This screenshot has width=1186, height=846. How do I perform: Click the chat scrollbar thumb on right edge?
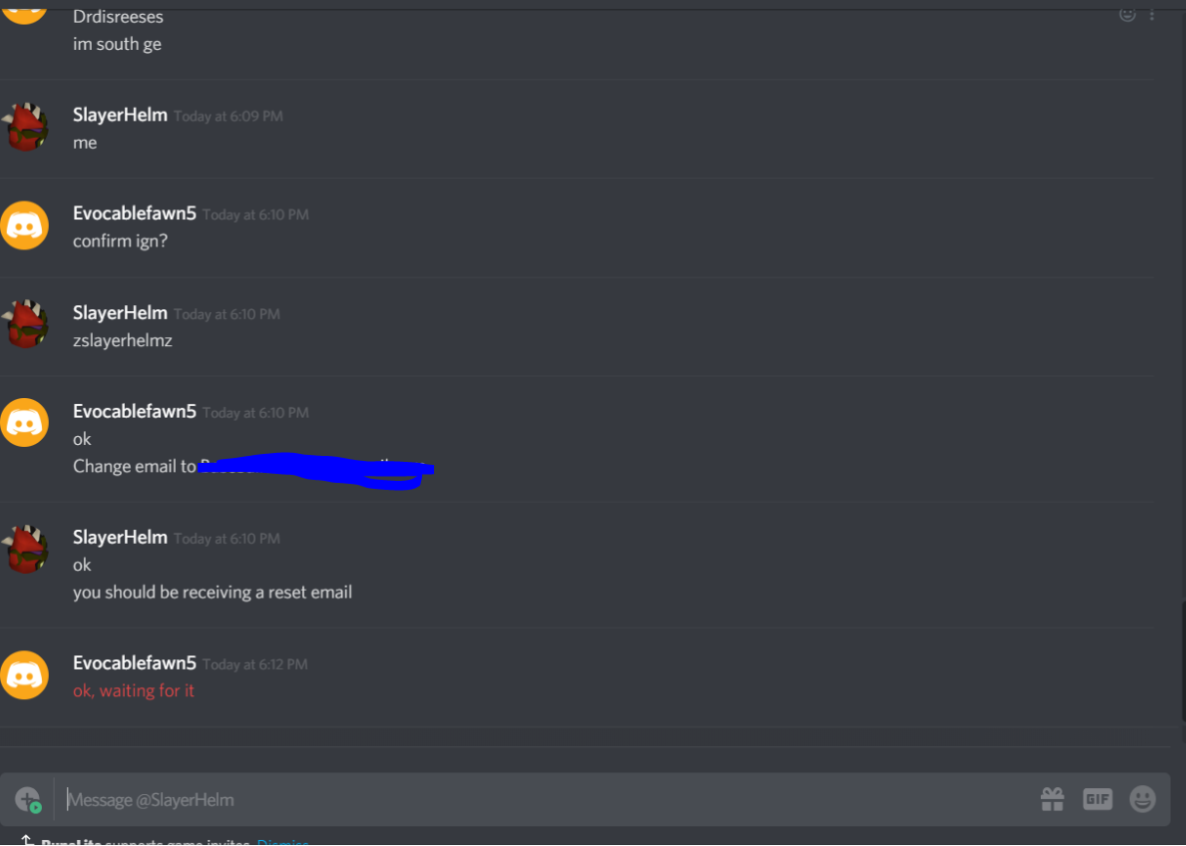coord(1183,661)
